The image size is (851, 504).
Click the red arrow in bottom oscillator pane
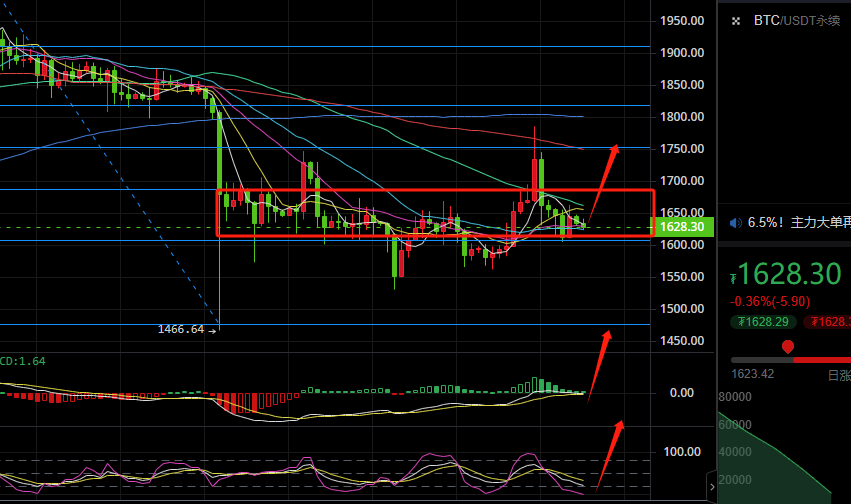609,453
